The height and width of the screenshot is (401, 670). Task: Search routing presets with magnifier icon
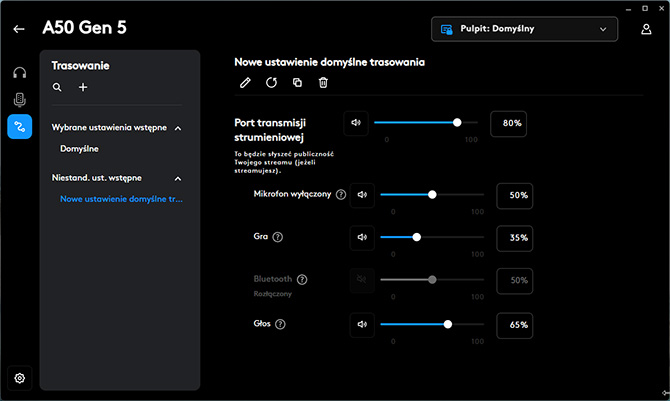(57, 87)
